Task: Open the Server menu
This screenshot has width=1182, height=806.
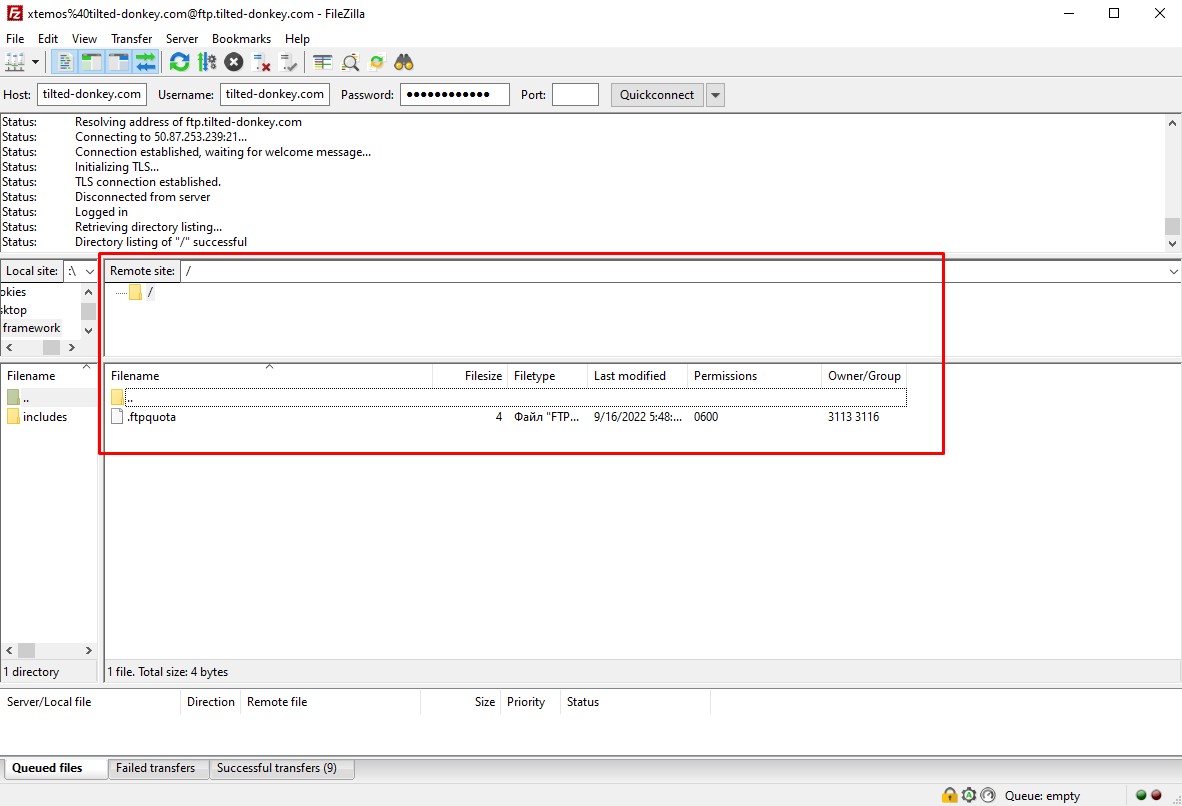Action: tap(182, 38)
